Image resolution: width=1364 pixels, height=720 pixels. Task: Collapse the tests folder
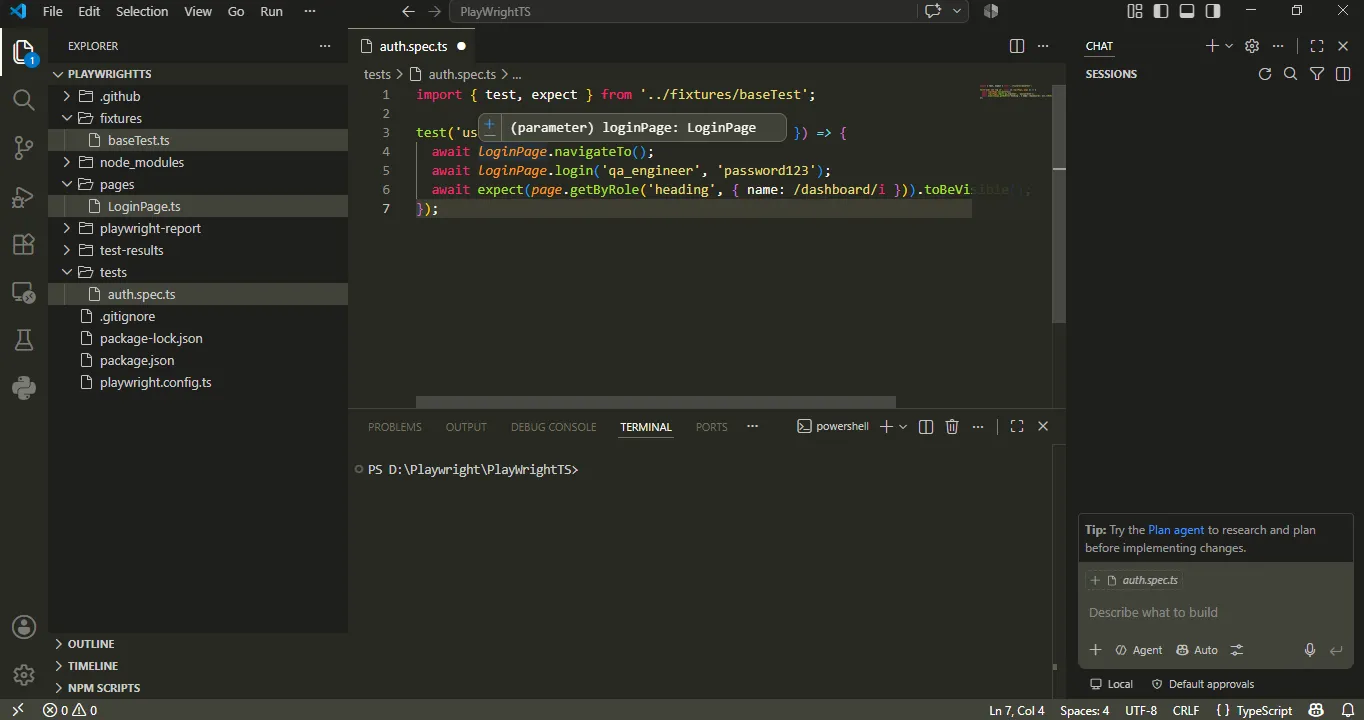point(67,272)
